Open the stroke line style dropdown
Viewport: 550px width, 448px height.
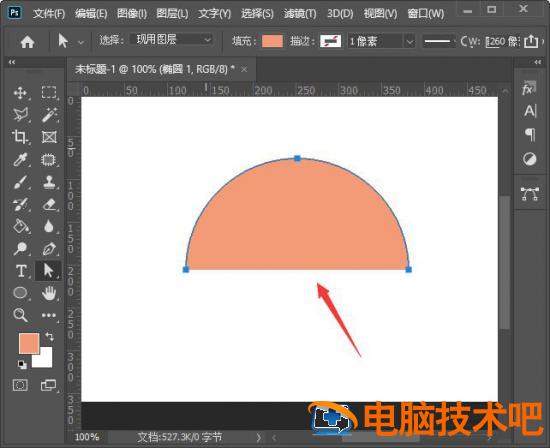(439, 41)
